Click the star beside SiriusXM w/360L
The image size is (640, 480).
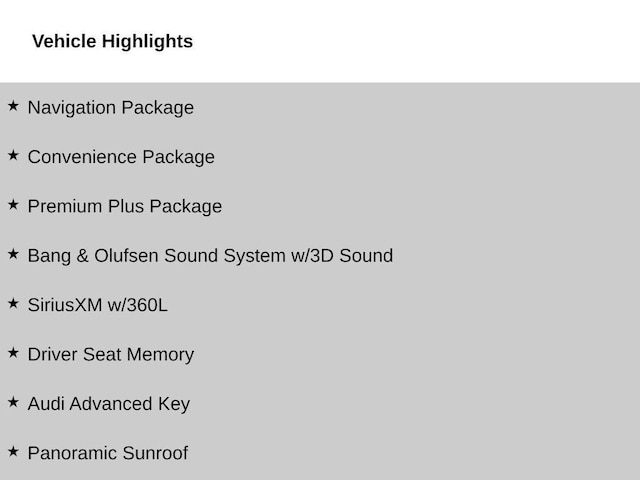coord(13,303)
